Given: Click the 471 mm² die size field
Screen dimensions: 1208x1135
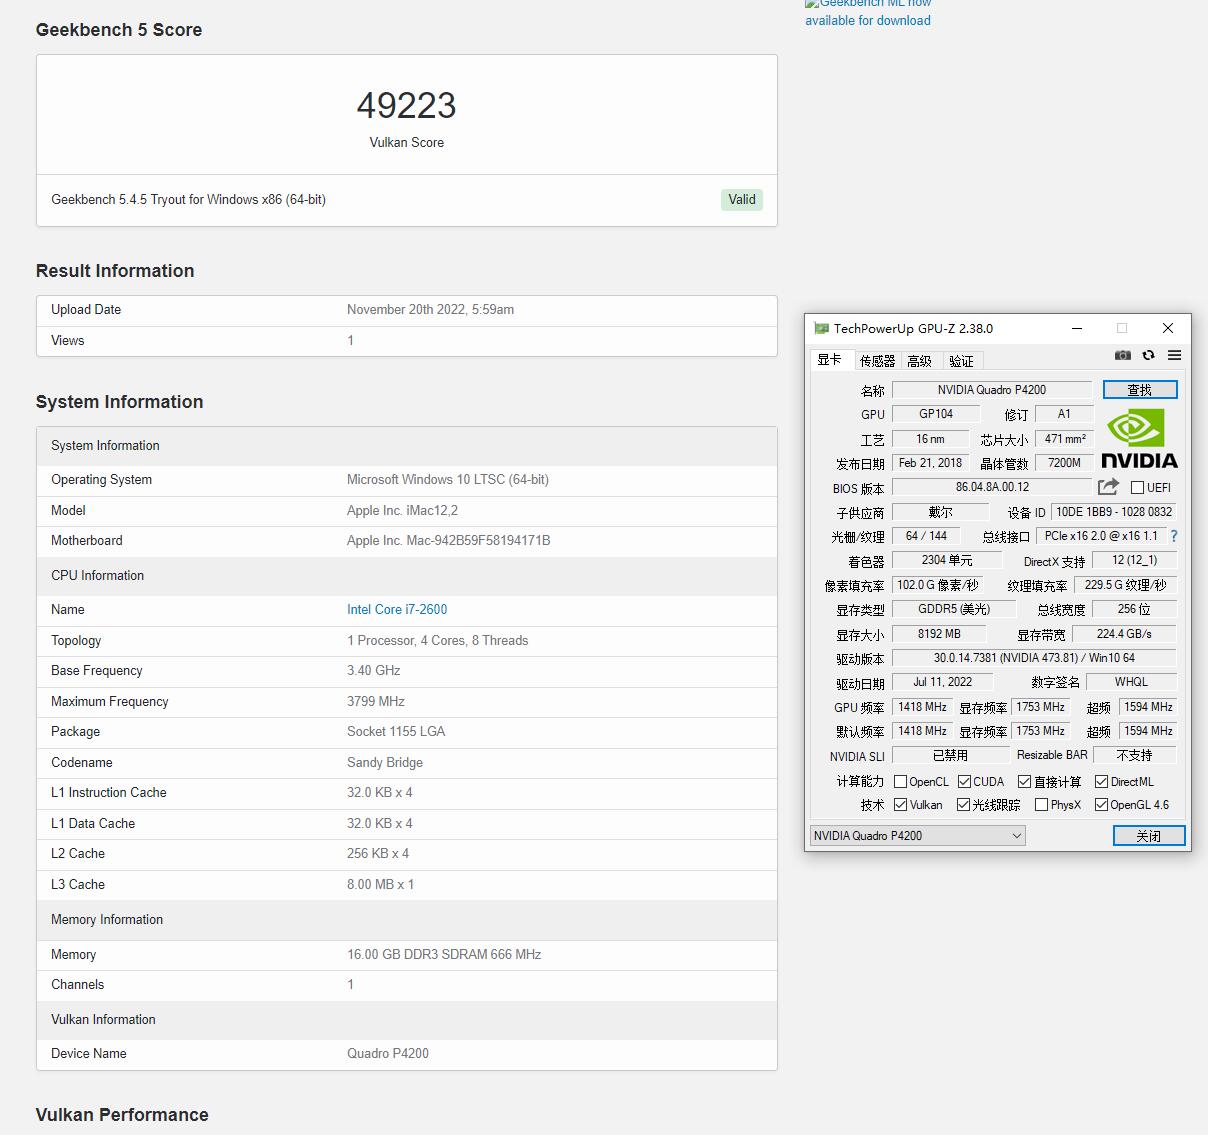Looking at the screenshot, I should (x=1065, y=439).
